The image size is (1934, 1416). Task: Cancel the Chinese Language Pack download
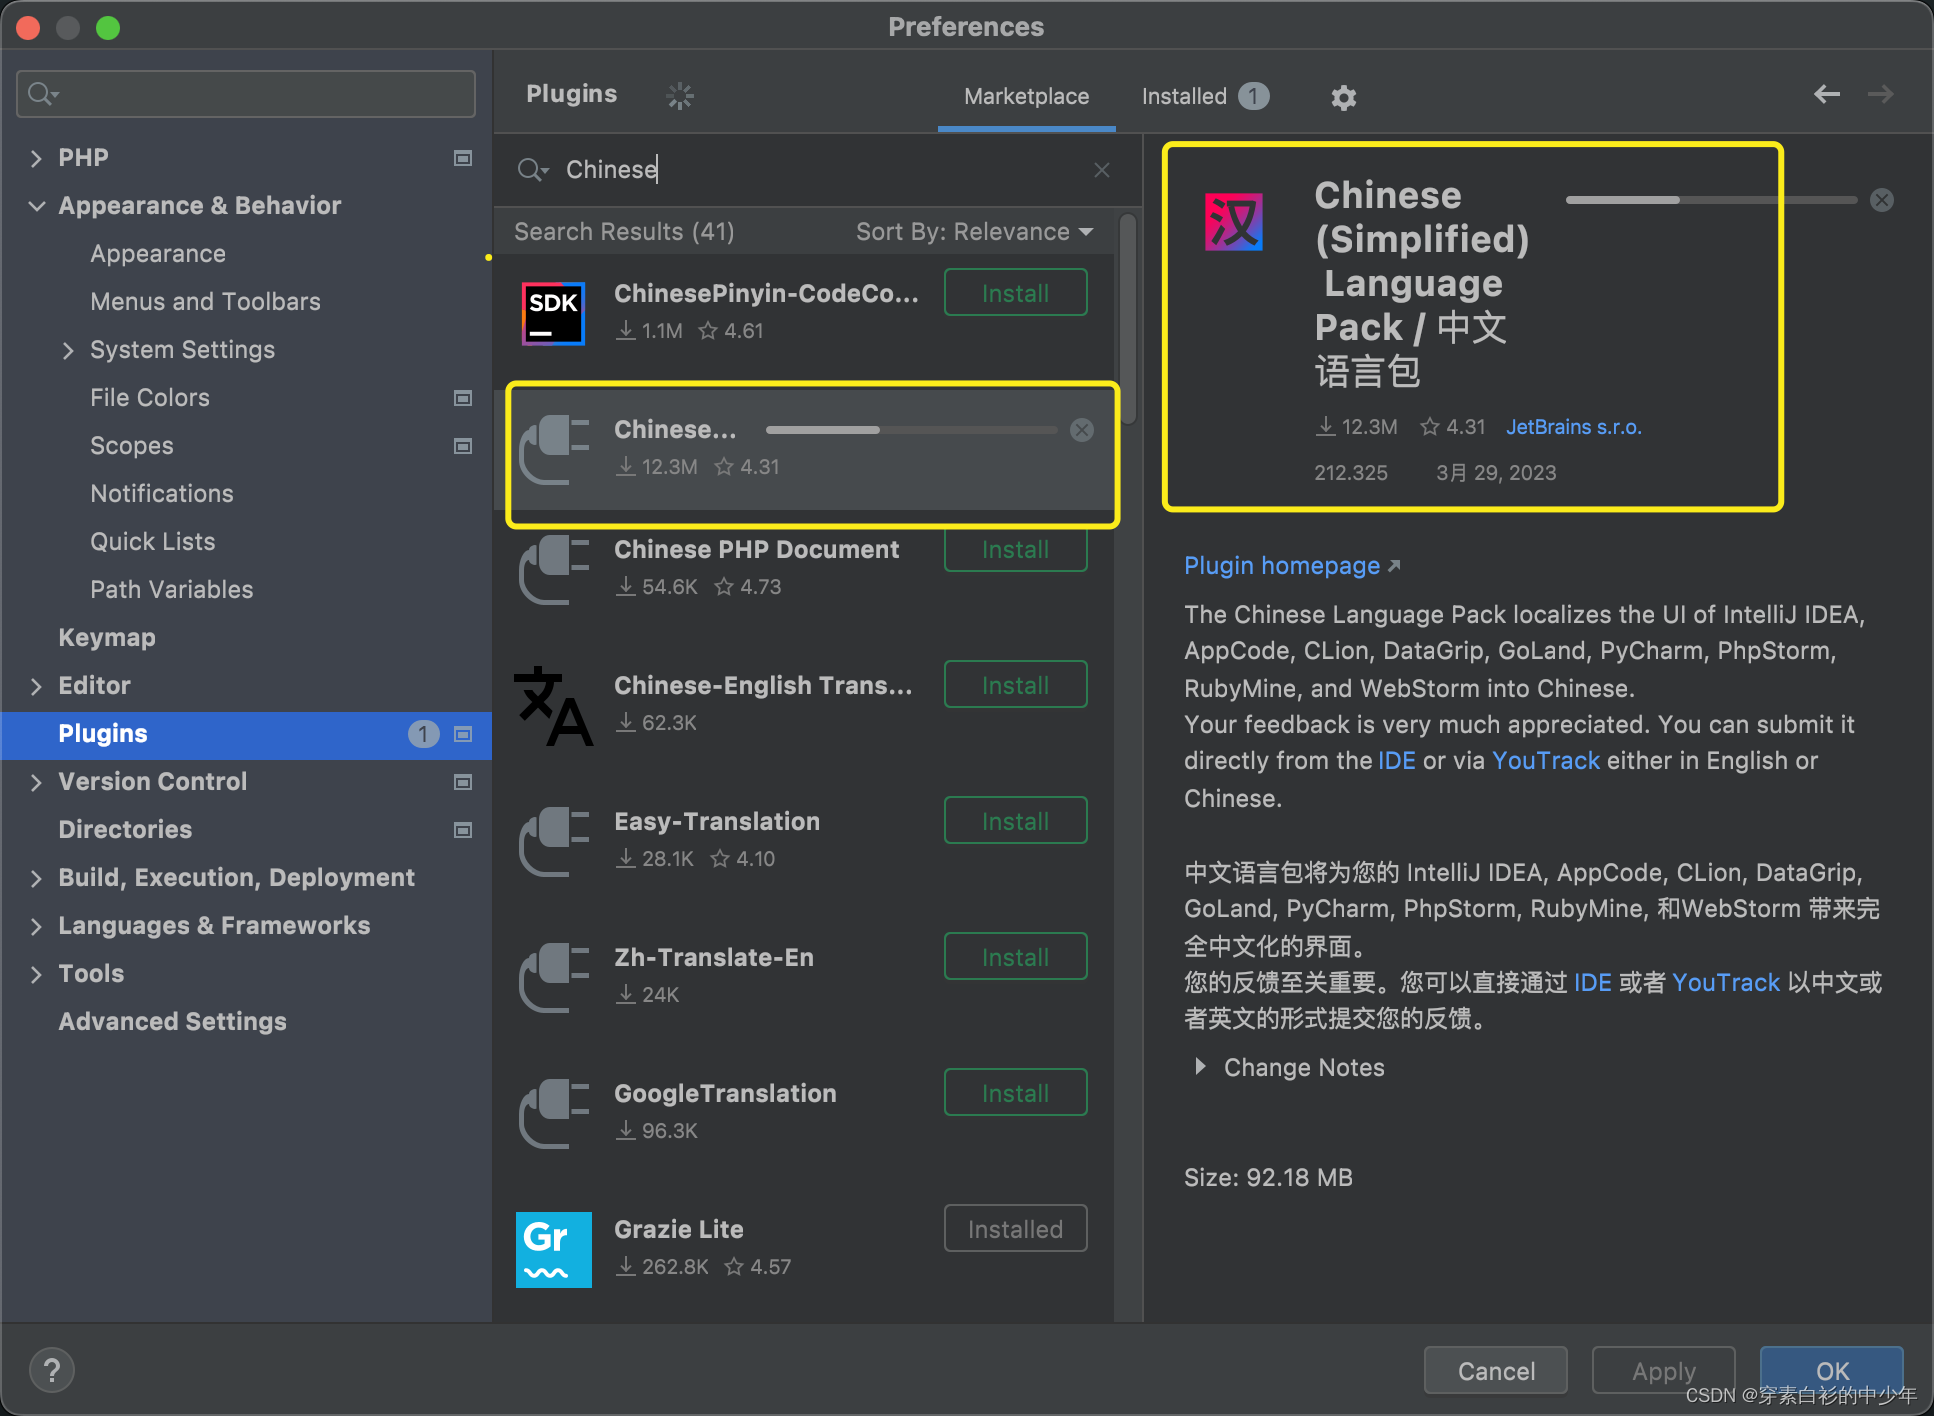(x=1882, y=200)
